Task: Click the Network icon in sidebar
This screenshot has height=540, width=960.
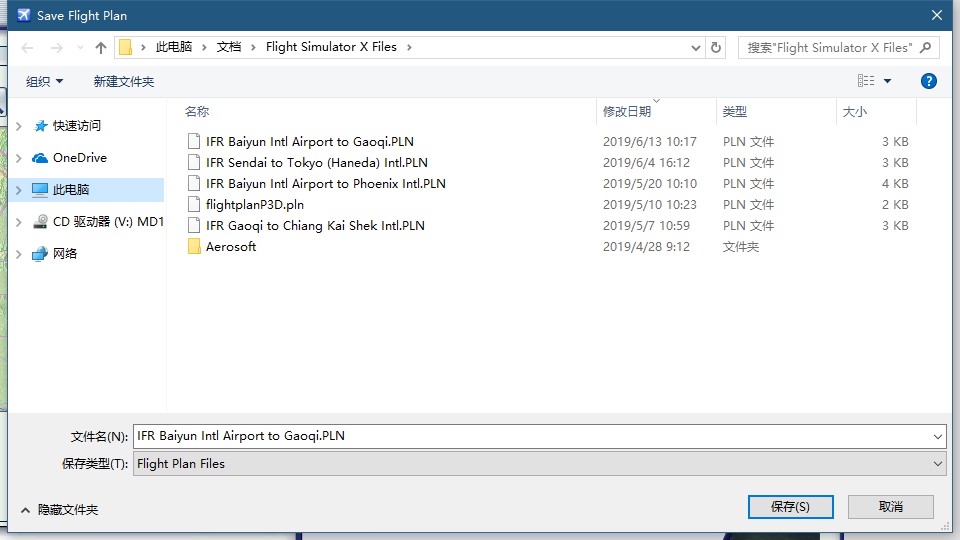Action: tap(40, 253)
